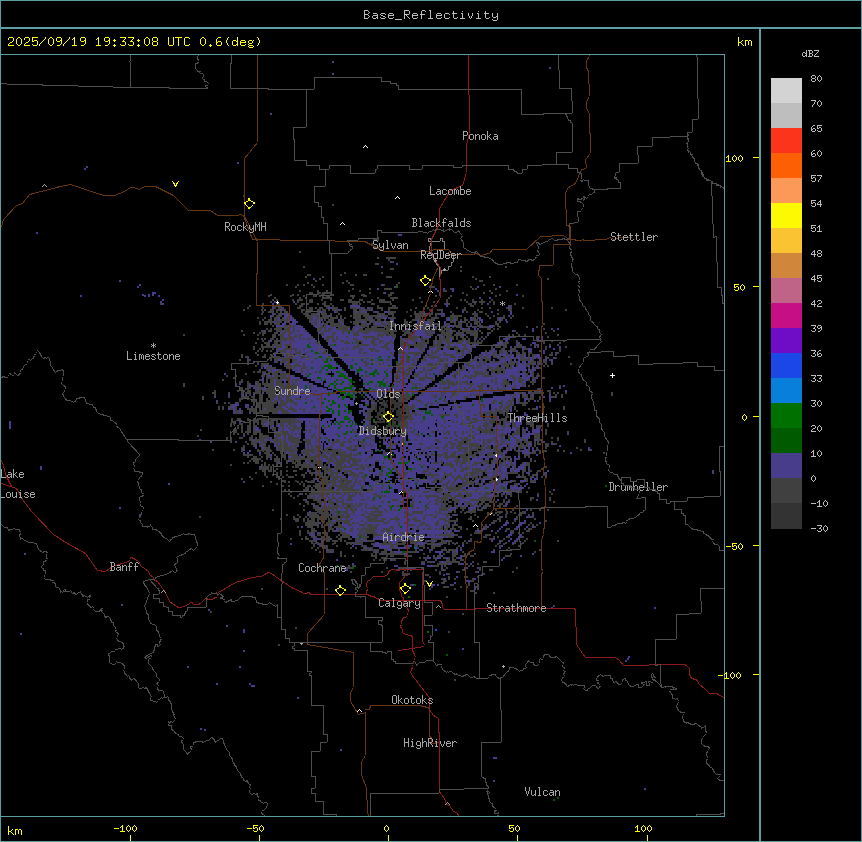Click the yellow diamond marker below Cochrane
The image size is (862, 842).
(x=340, y=591)
